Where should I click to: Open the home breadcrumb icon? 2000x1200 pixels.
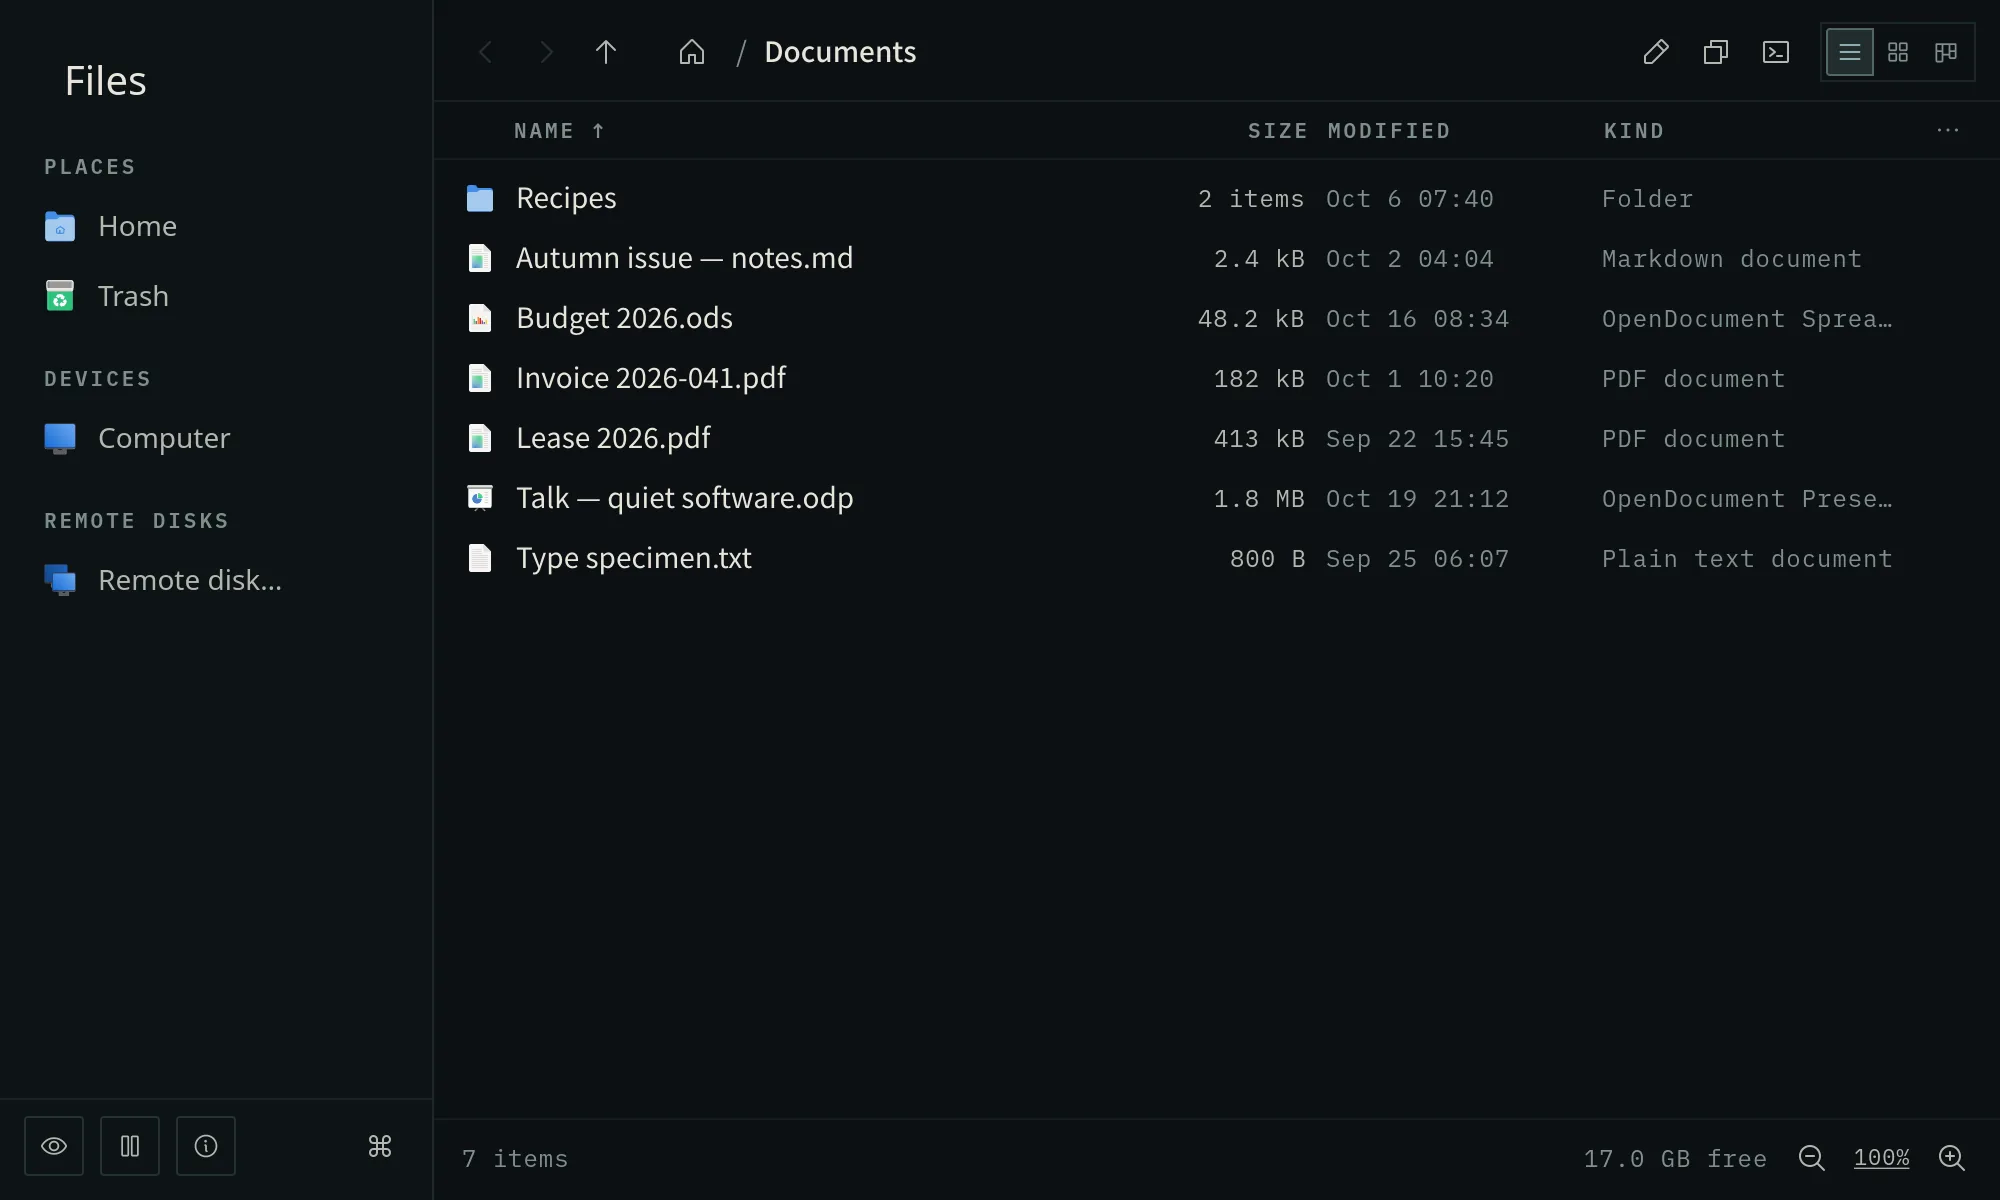(x=692, y=52)
